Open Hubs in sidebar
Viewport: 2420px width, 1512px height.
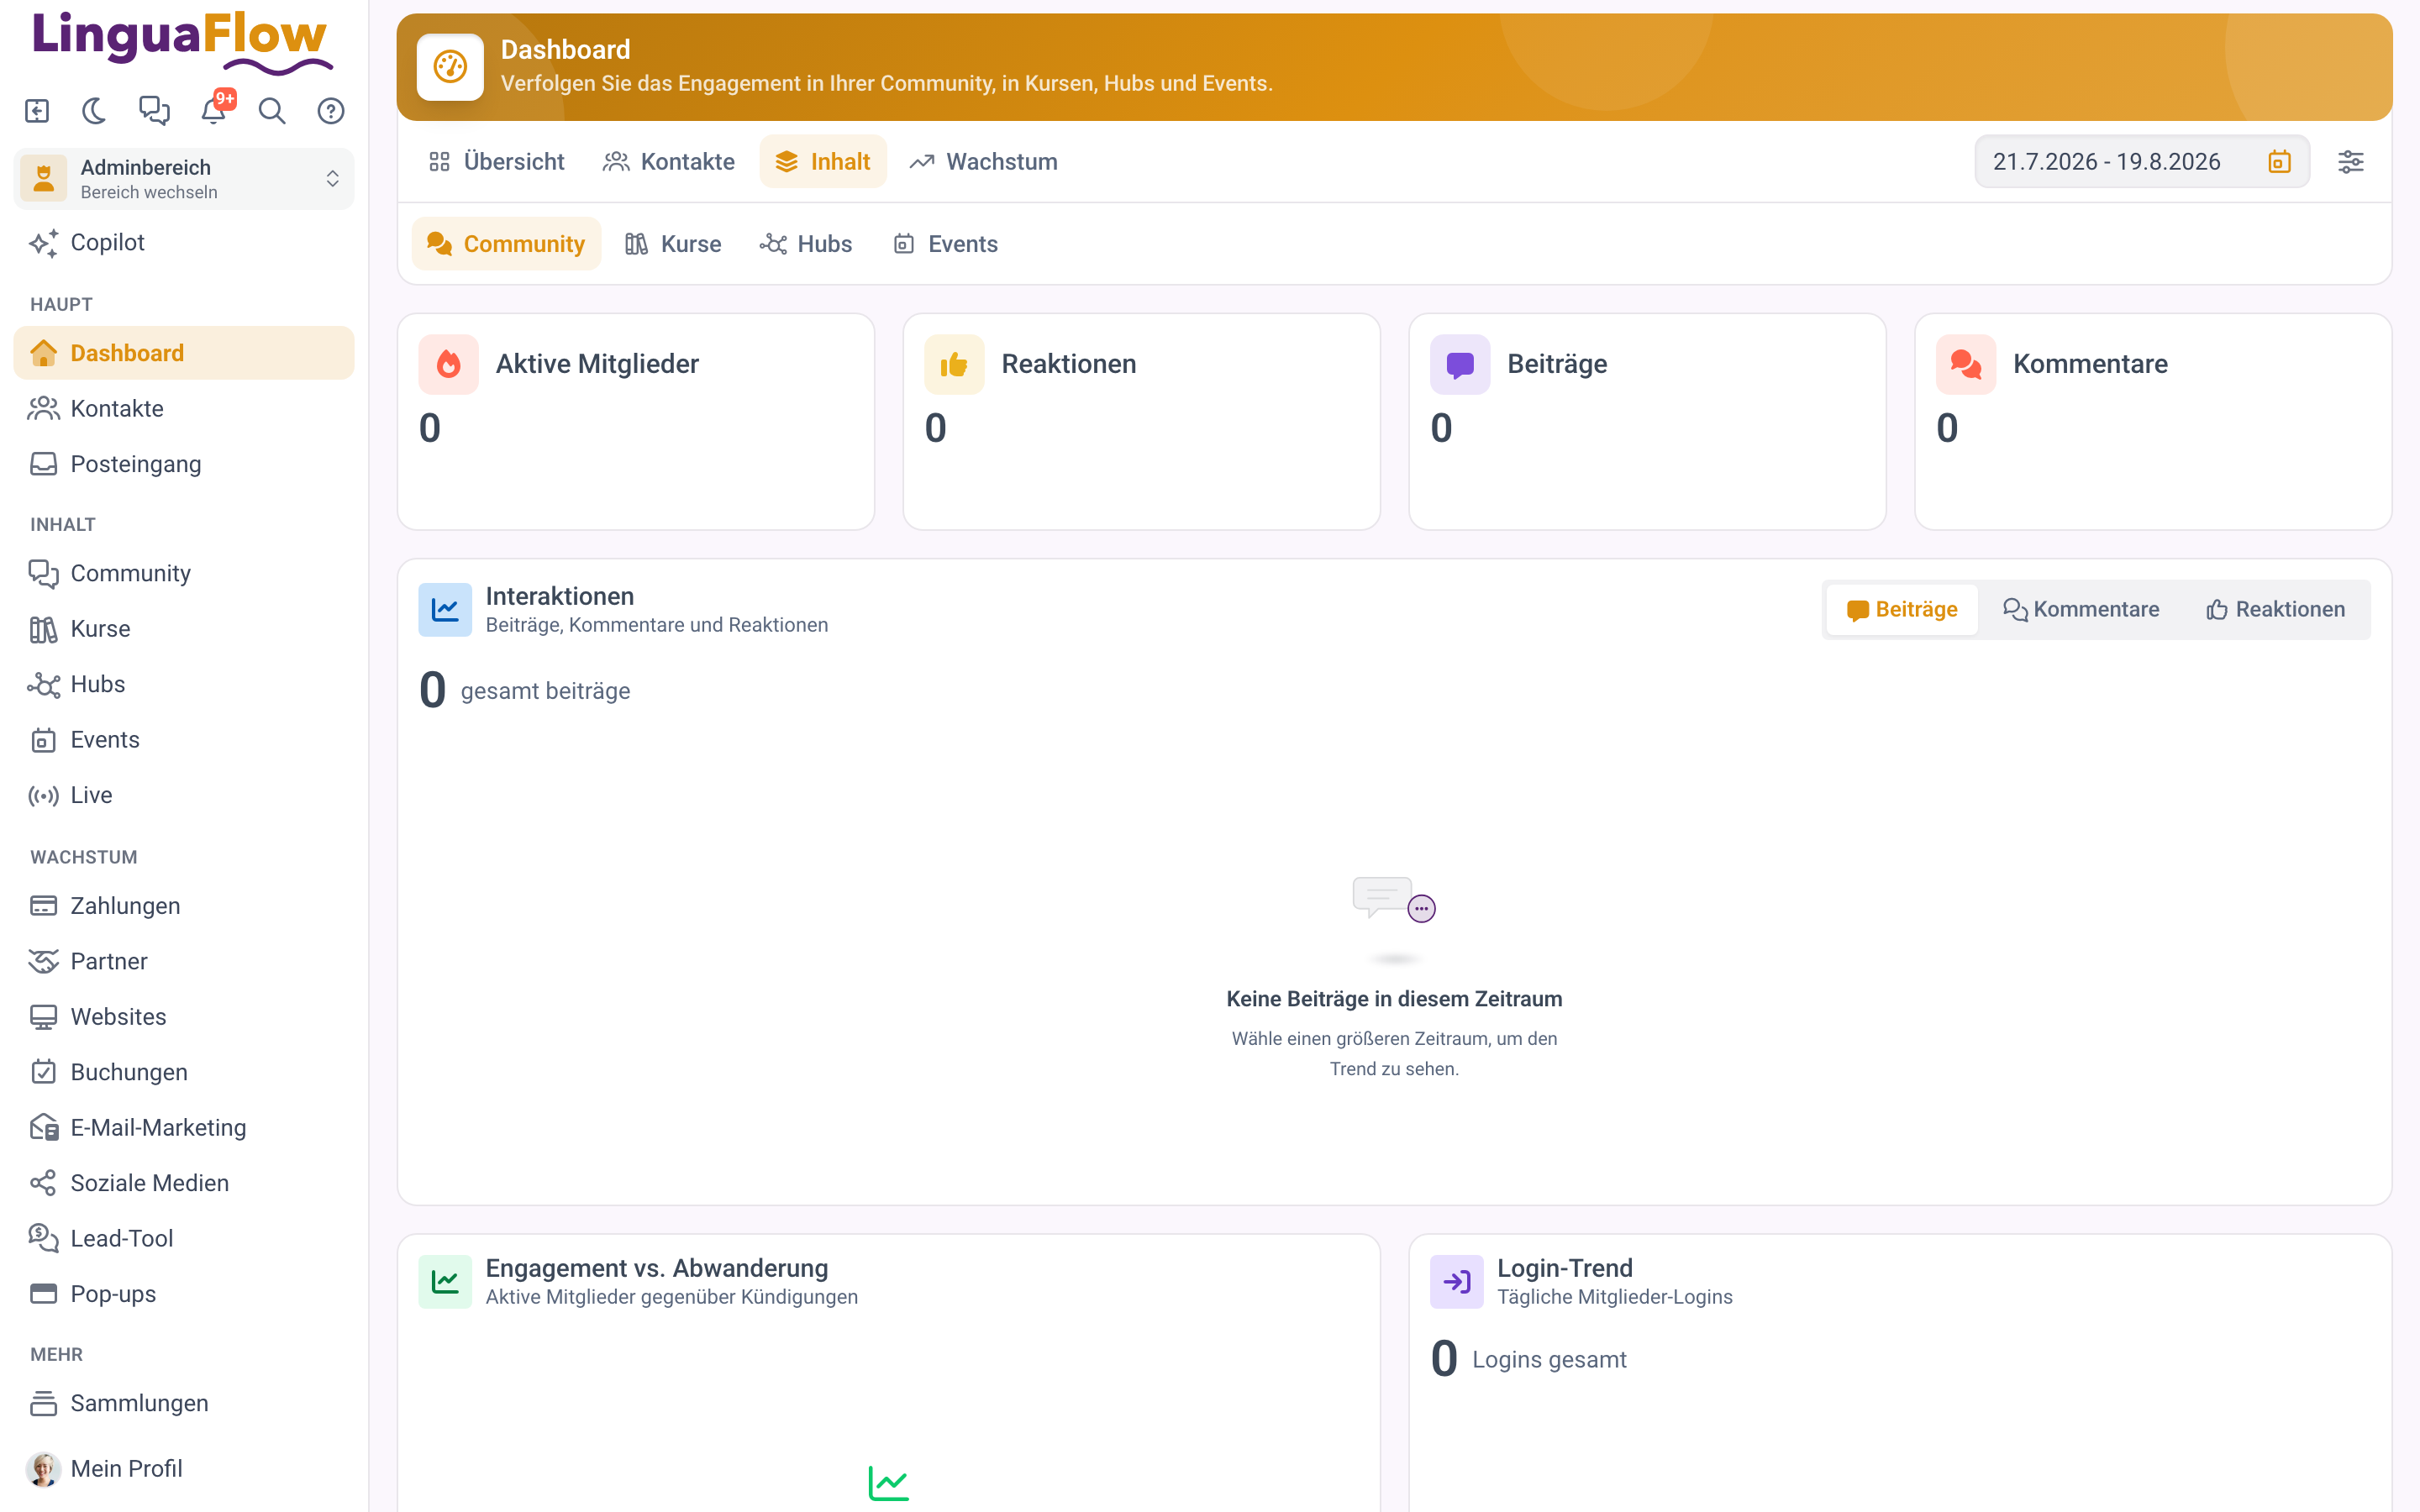coord(184,684)
